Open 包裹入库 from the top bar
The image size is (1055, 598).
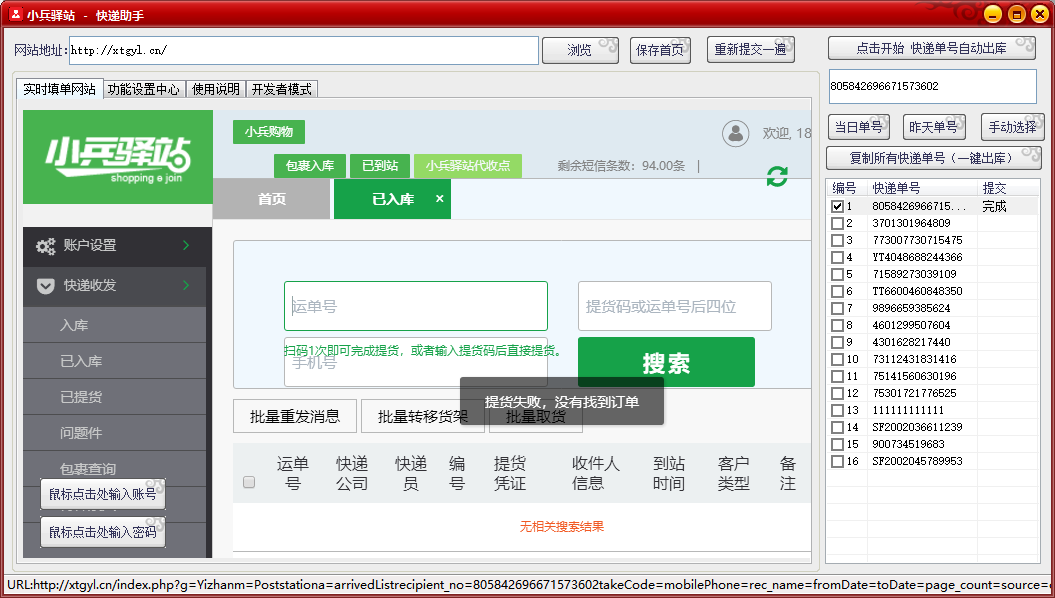click(x=310, y=165)
